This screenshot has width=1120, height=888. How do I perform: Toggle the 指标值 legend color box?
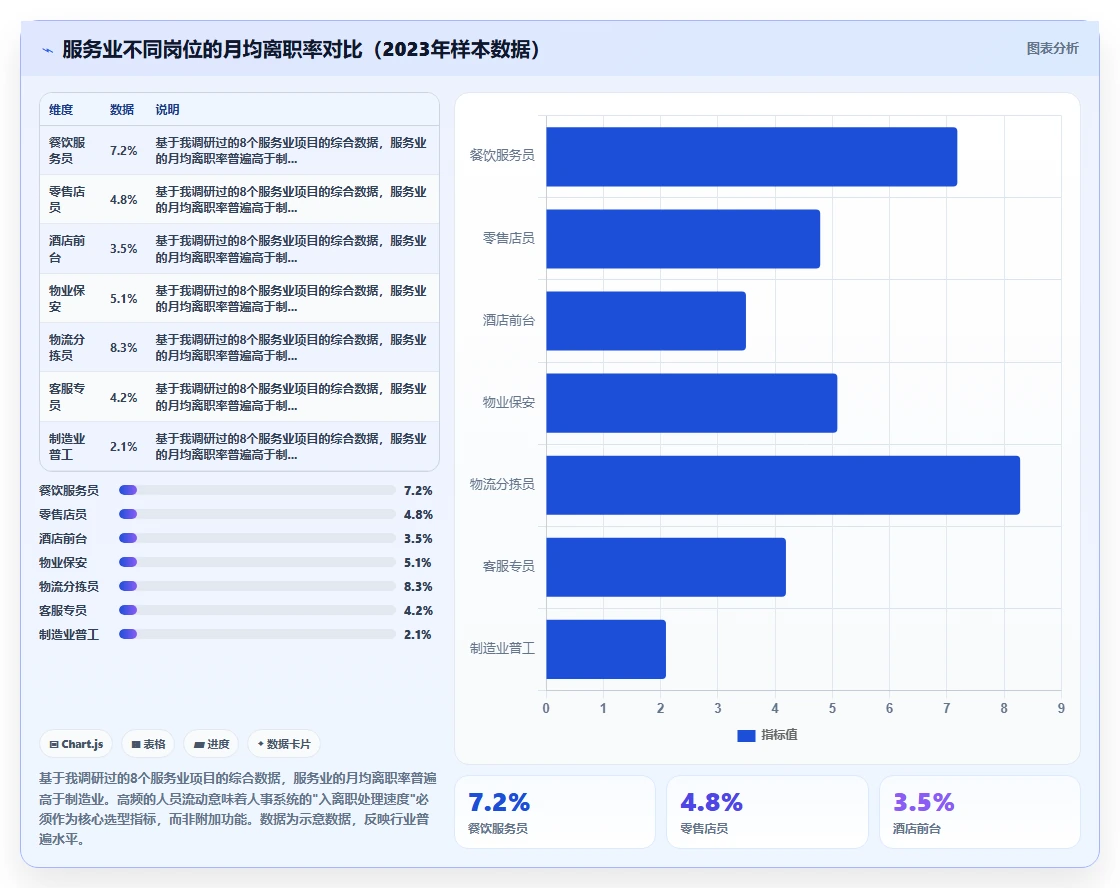tap(746, 735)
